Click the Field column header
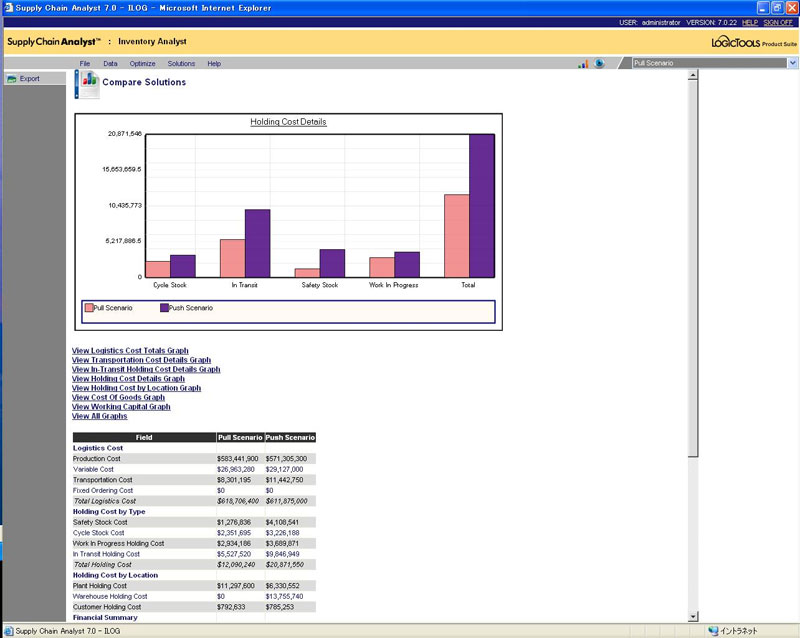The image size is (800, 638). click(x=144, y=437)
